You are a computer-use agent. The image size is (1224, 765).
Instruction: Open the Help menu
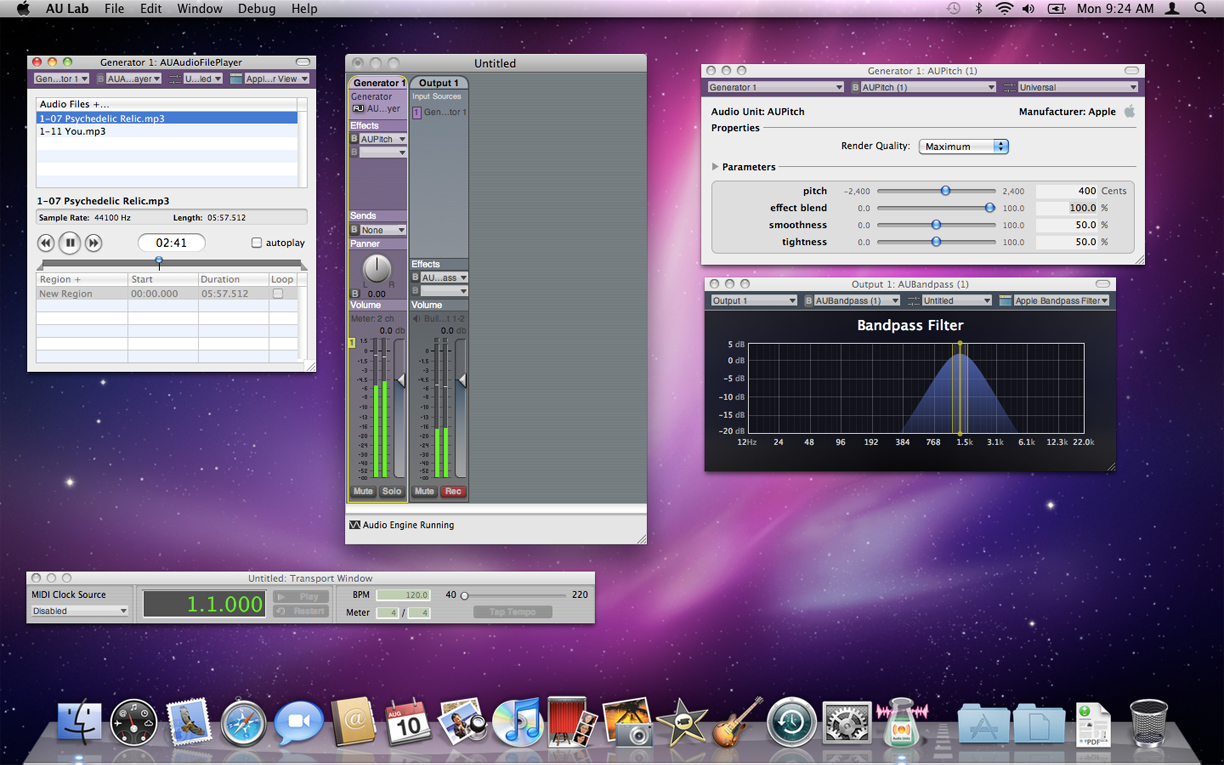pos(304,8)
